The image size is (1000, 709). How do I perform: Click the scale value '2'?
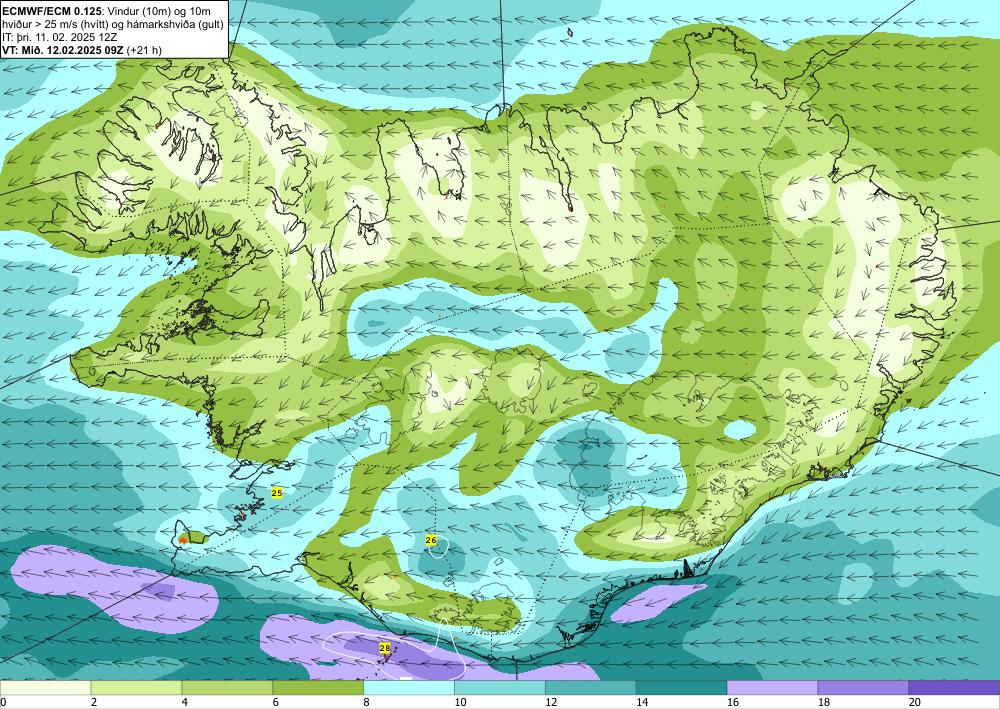pos(94,702)
